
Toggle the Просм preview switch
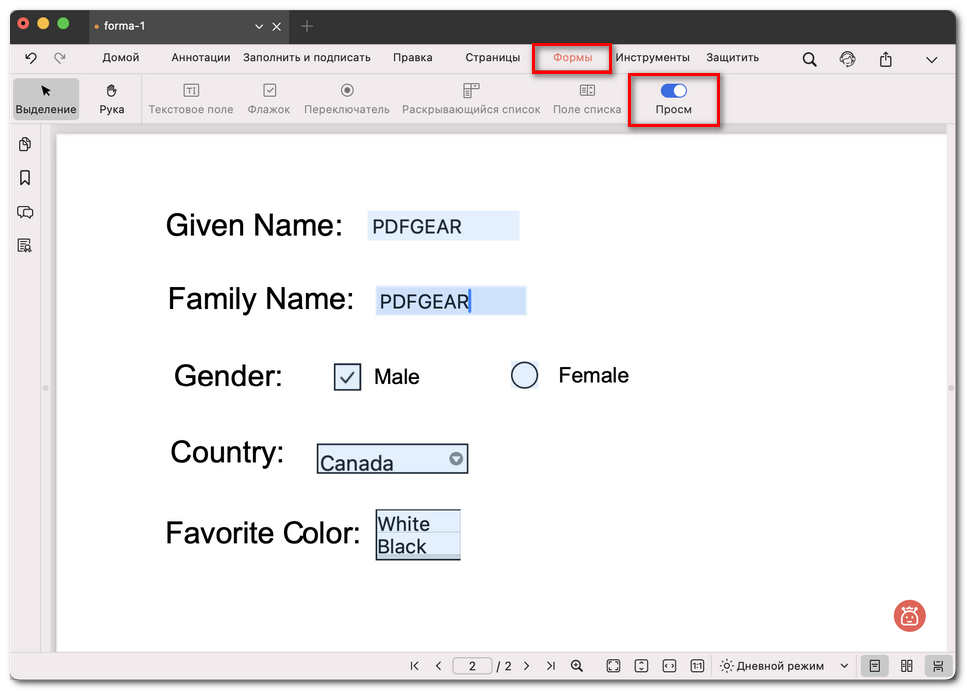[673, 91]
